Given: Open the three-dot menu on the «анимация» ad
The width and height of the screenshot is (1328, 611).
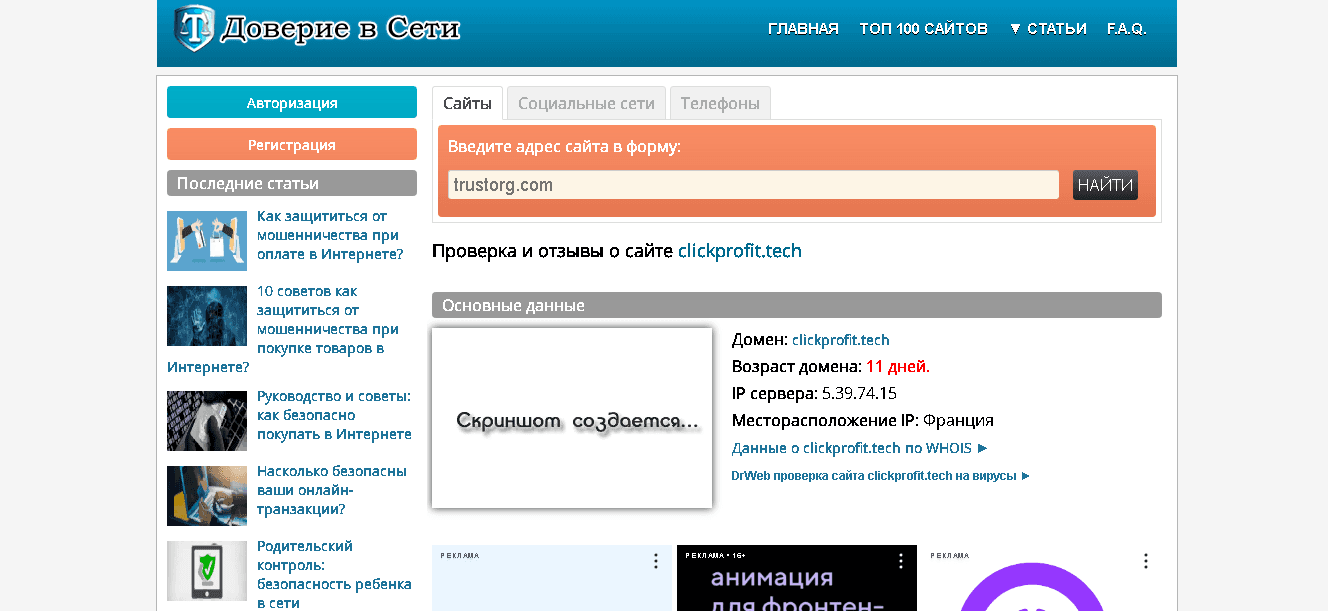Looking at the screenshot, I should (902, 562).
